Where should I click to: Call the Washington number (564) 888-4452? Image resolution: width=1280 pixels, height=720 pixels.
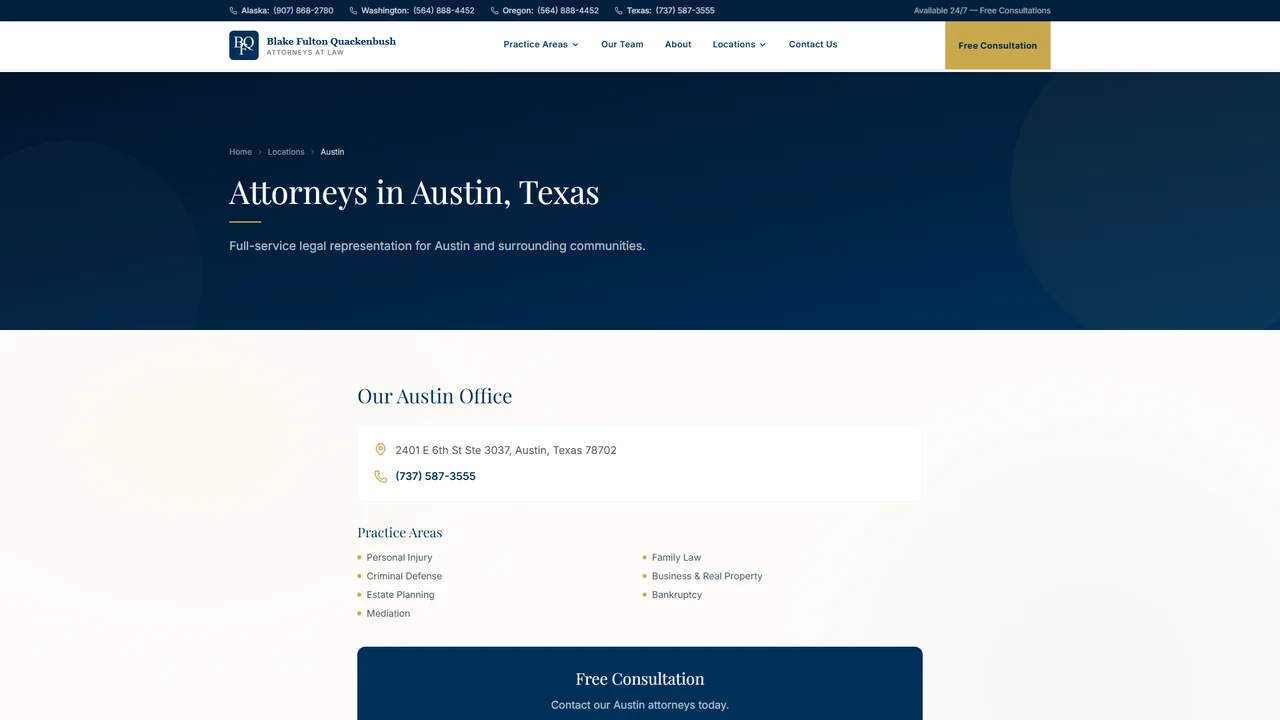coord(444,11)
